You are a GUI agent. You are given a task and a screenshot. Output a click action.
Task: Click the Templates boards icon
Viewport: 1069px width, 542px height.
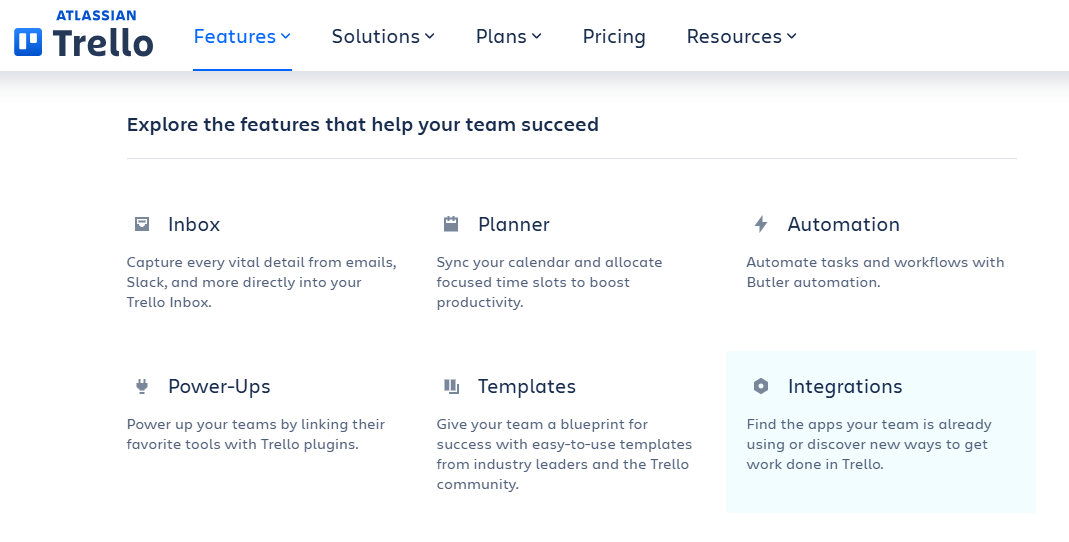pos(451,387)
